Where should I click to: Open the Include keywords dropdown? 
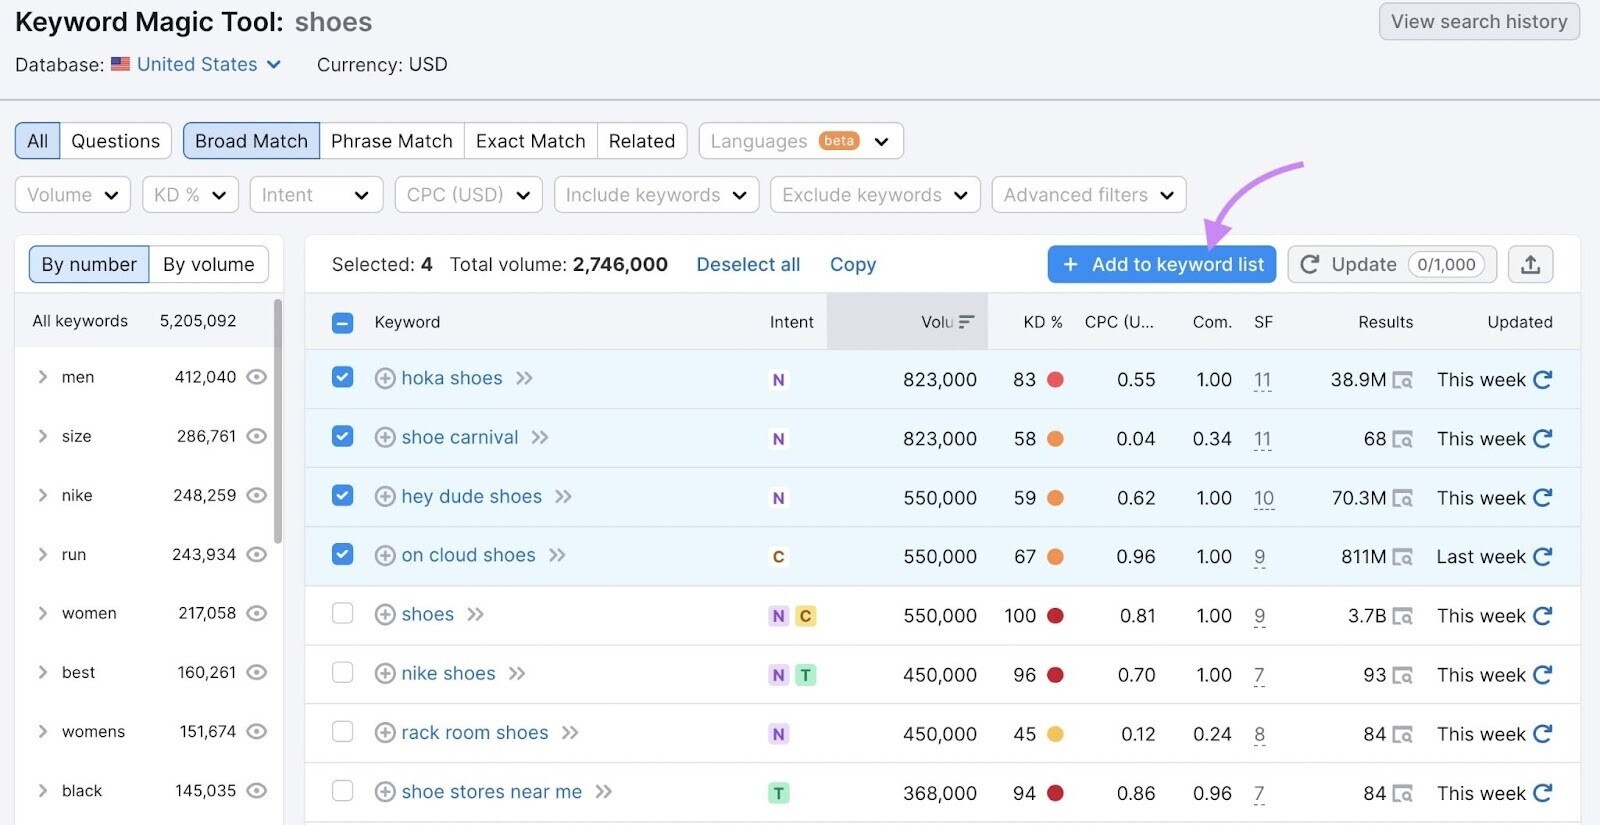[x=656, y=195]
